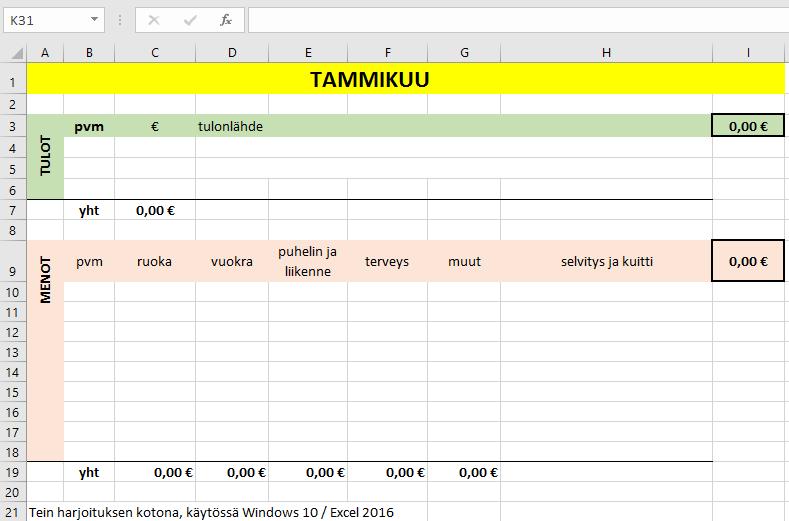789x521 pixels.
Task: Select column E header
Action: 308,52
